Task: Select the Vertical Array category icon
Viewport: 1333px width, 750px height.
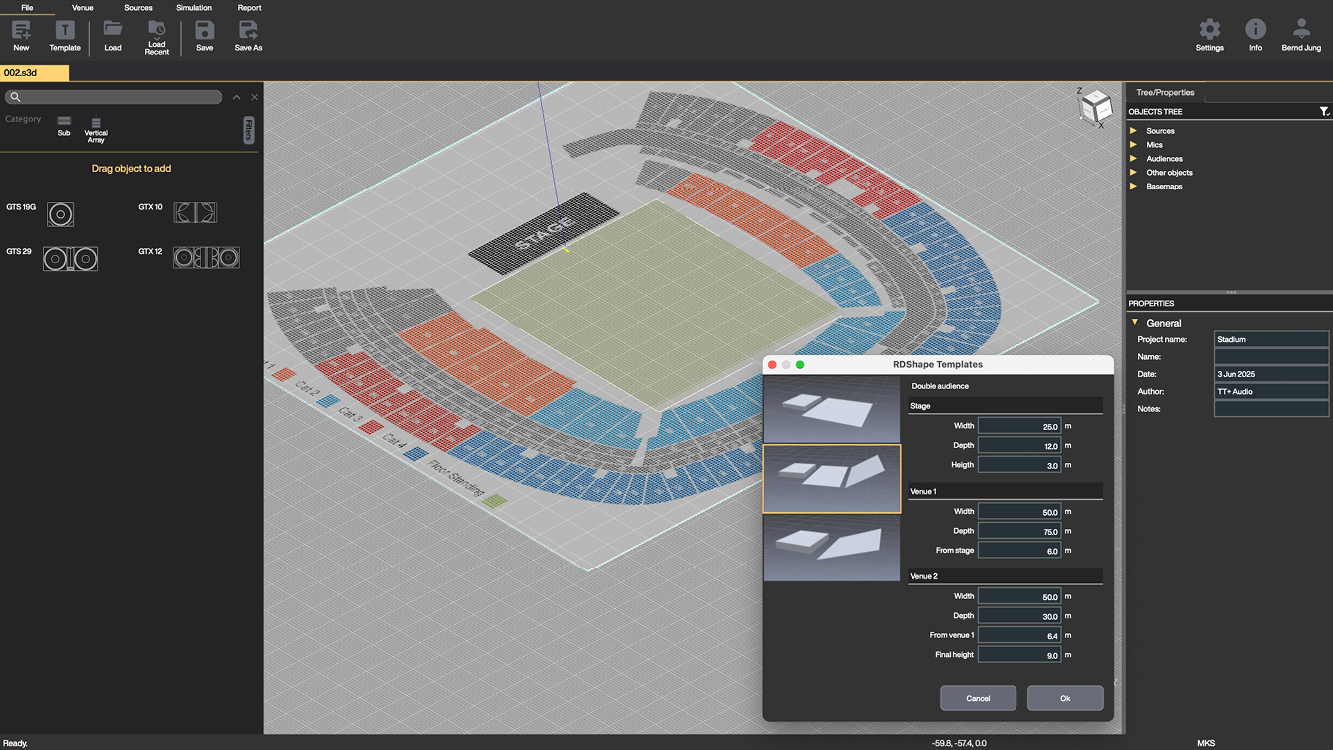Action: click(x=96, y=121)
